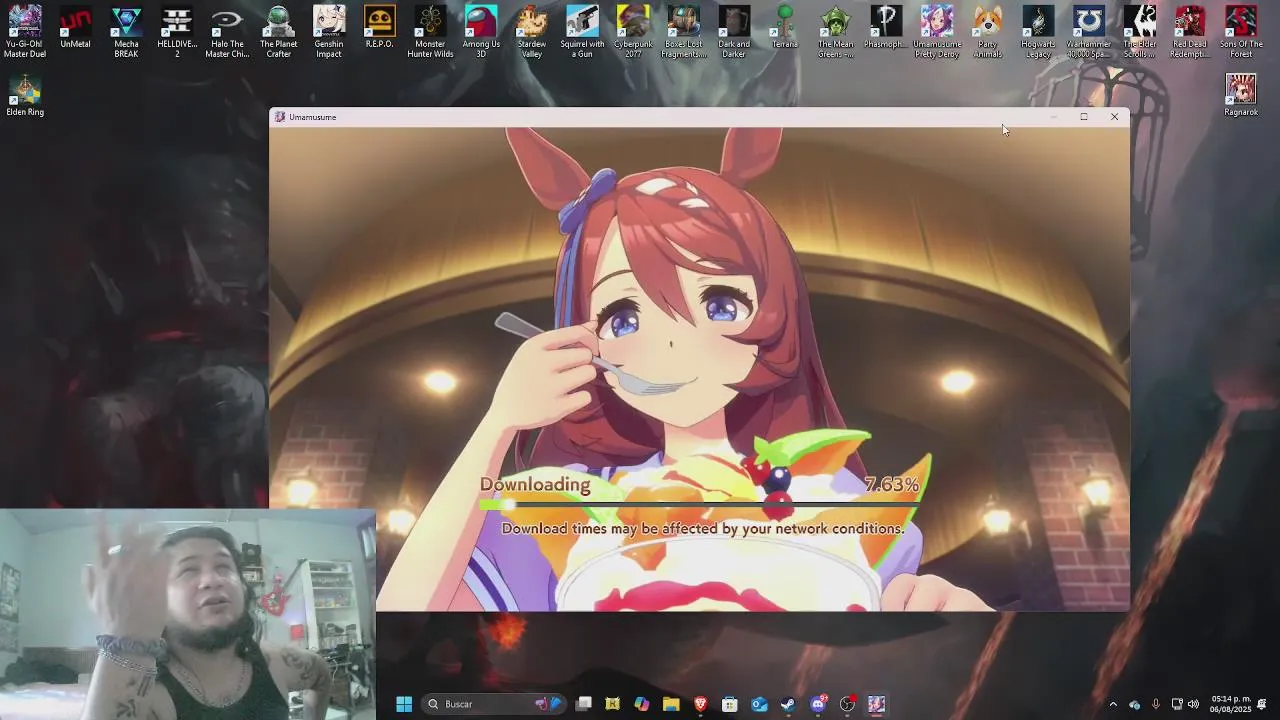Click the Buscar taskbar search box
Viewport: 1280px width, 720px height.
tap(495, 704)
